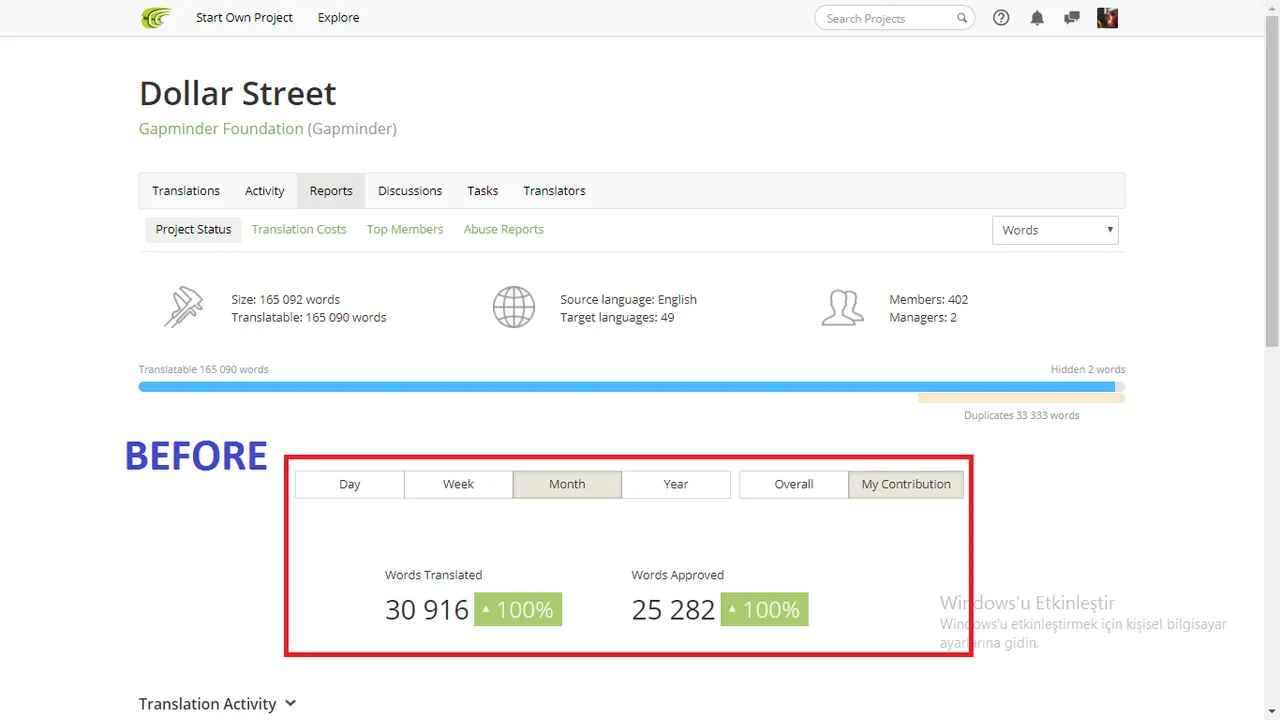This screenshot has width=1280, height=720.
Task: Switch to My Contribution view
Action: click(x=906, y=484)
